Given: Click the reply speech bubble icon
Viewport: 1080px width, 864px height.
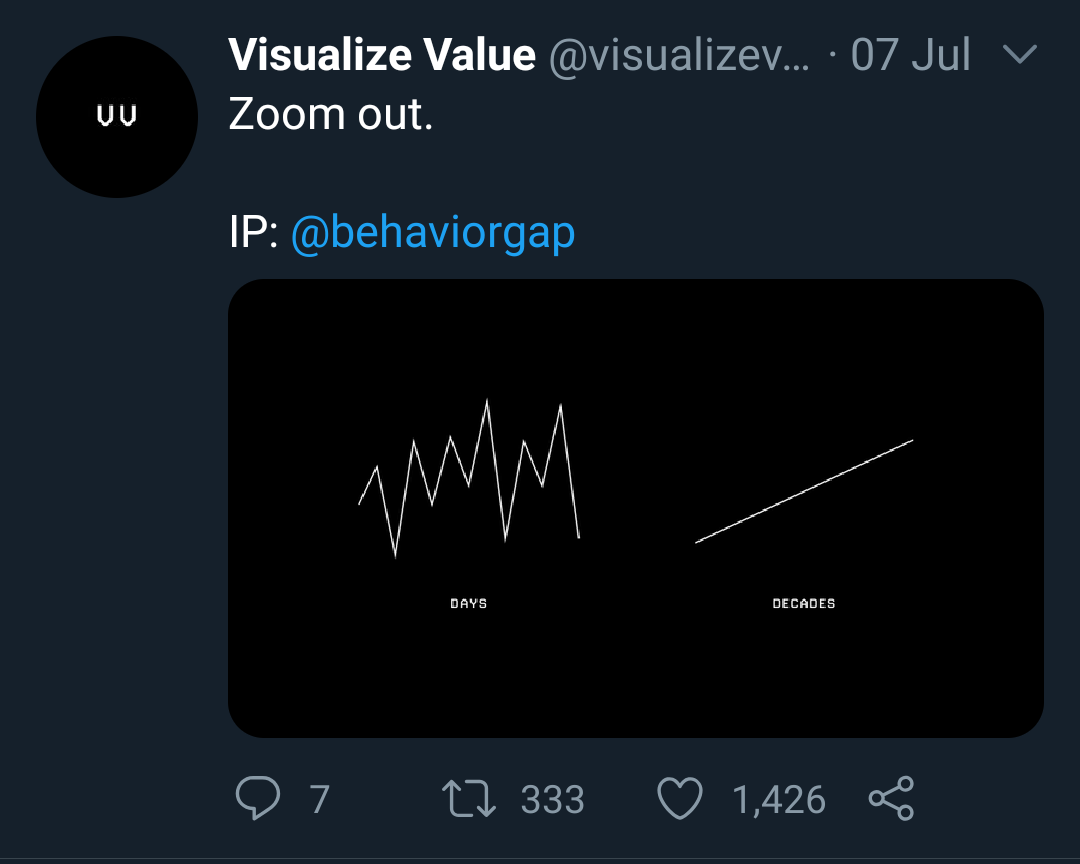Looking at the screenshot, I should click(258, 798).
